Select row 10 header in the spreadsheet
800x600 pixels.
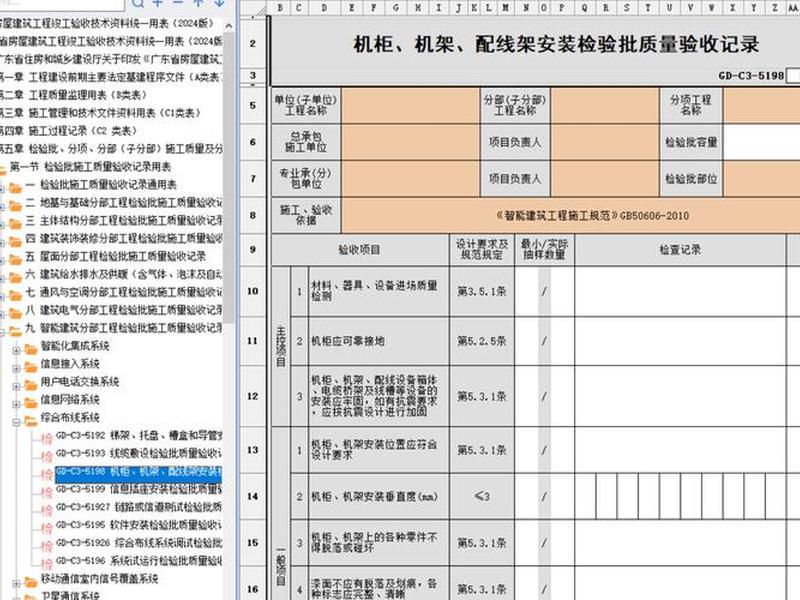click(253, 291)
